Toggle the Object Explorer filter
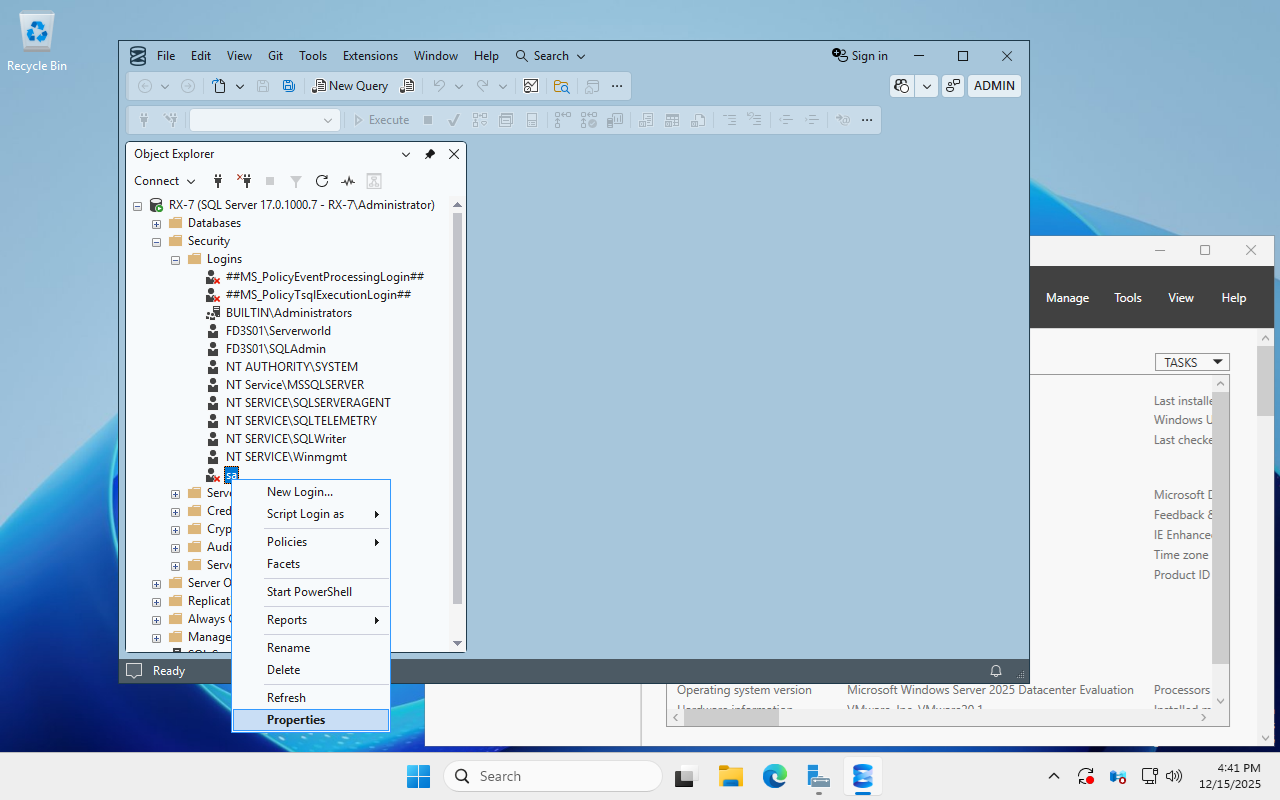 click(295, 181)
